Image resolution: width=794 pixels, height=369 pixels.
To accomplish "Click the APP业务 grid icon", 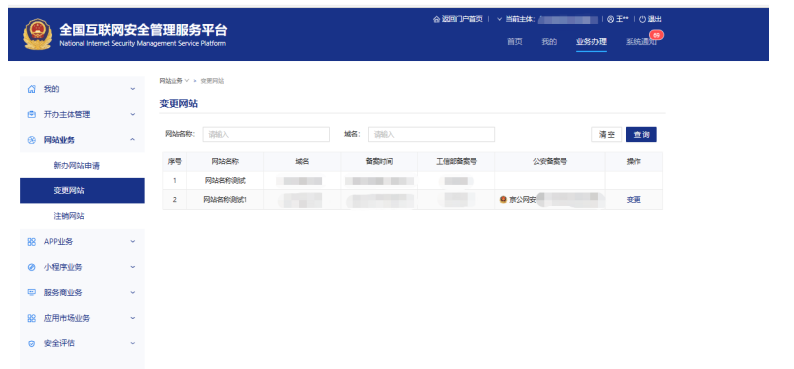I will tap(31, 242).
